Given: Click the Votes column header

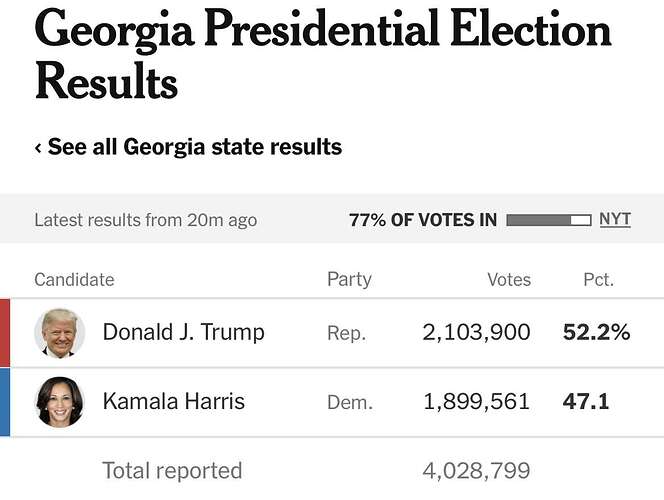Looking at the screenshot, I should tap(509, 280).
